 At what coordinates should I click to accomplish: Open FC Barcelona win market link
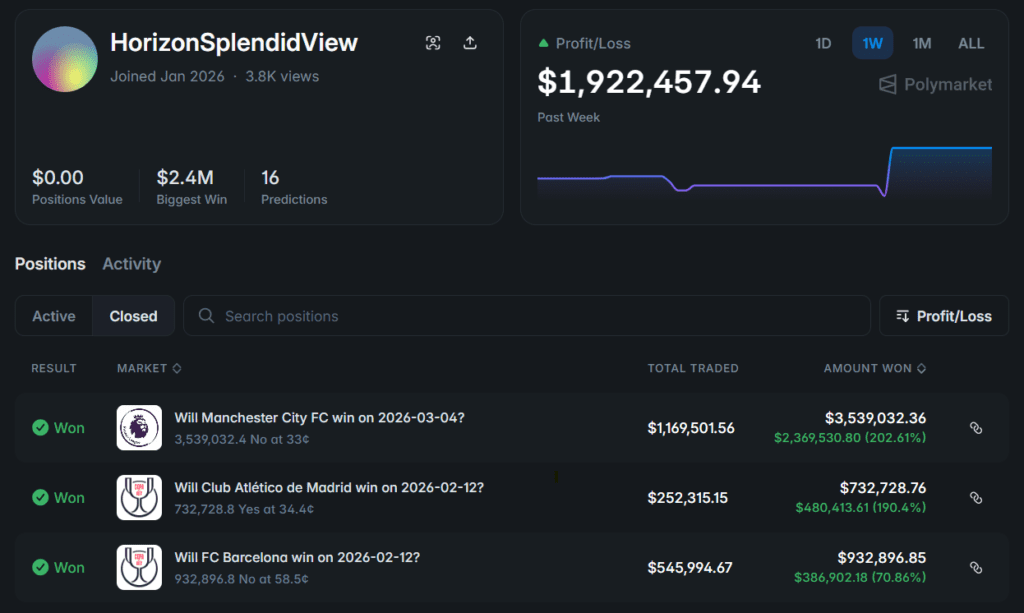(x=297, y=558)
